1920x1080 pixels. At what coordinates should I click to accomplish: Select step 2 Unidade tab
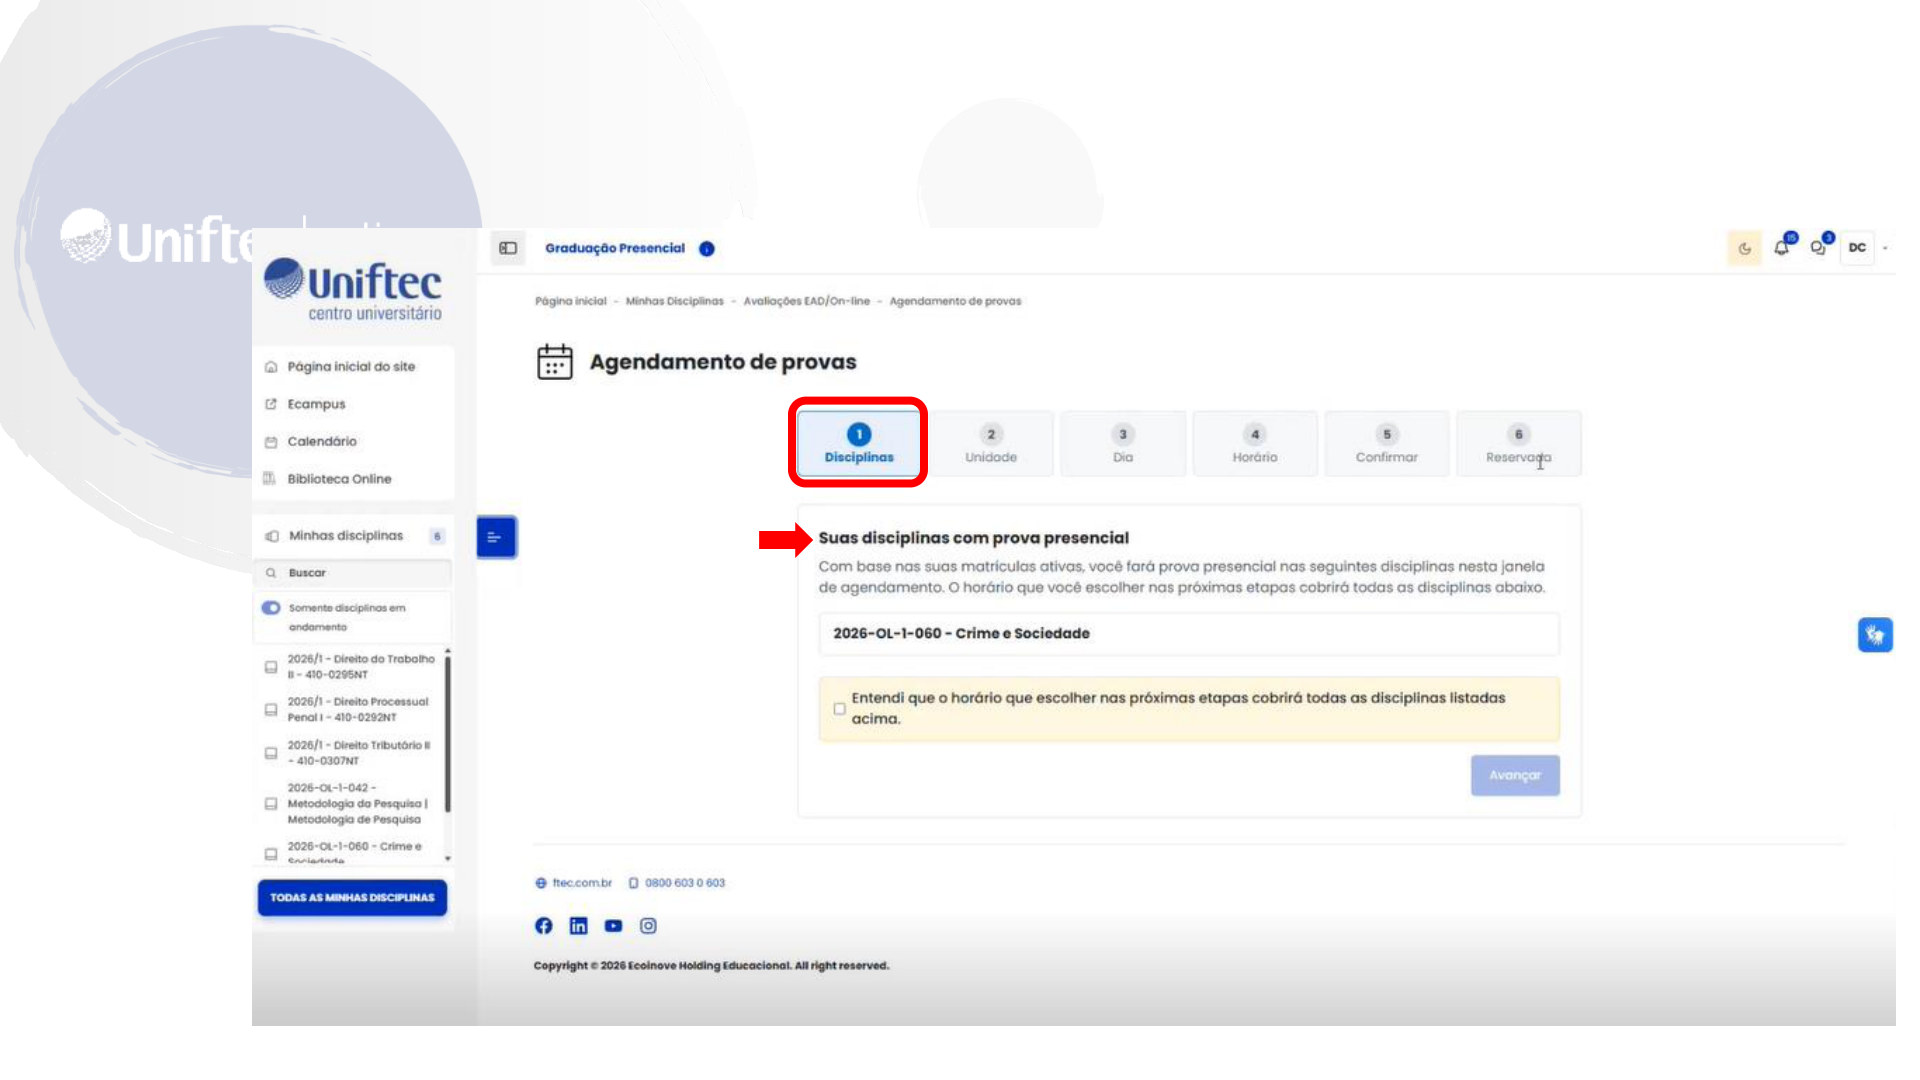(x=991, y=443)
